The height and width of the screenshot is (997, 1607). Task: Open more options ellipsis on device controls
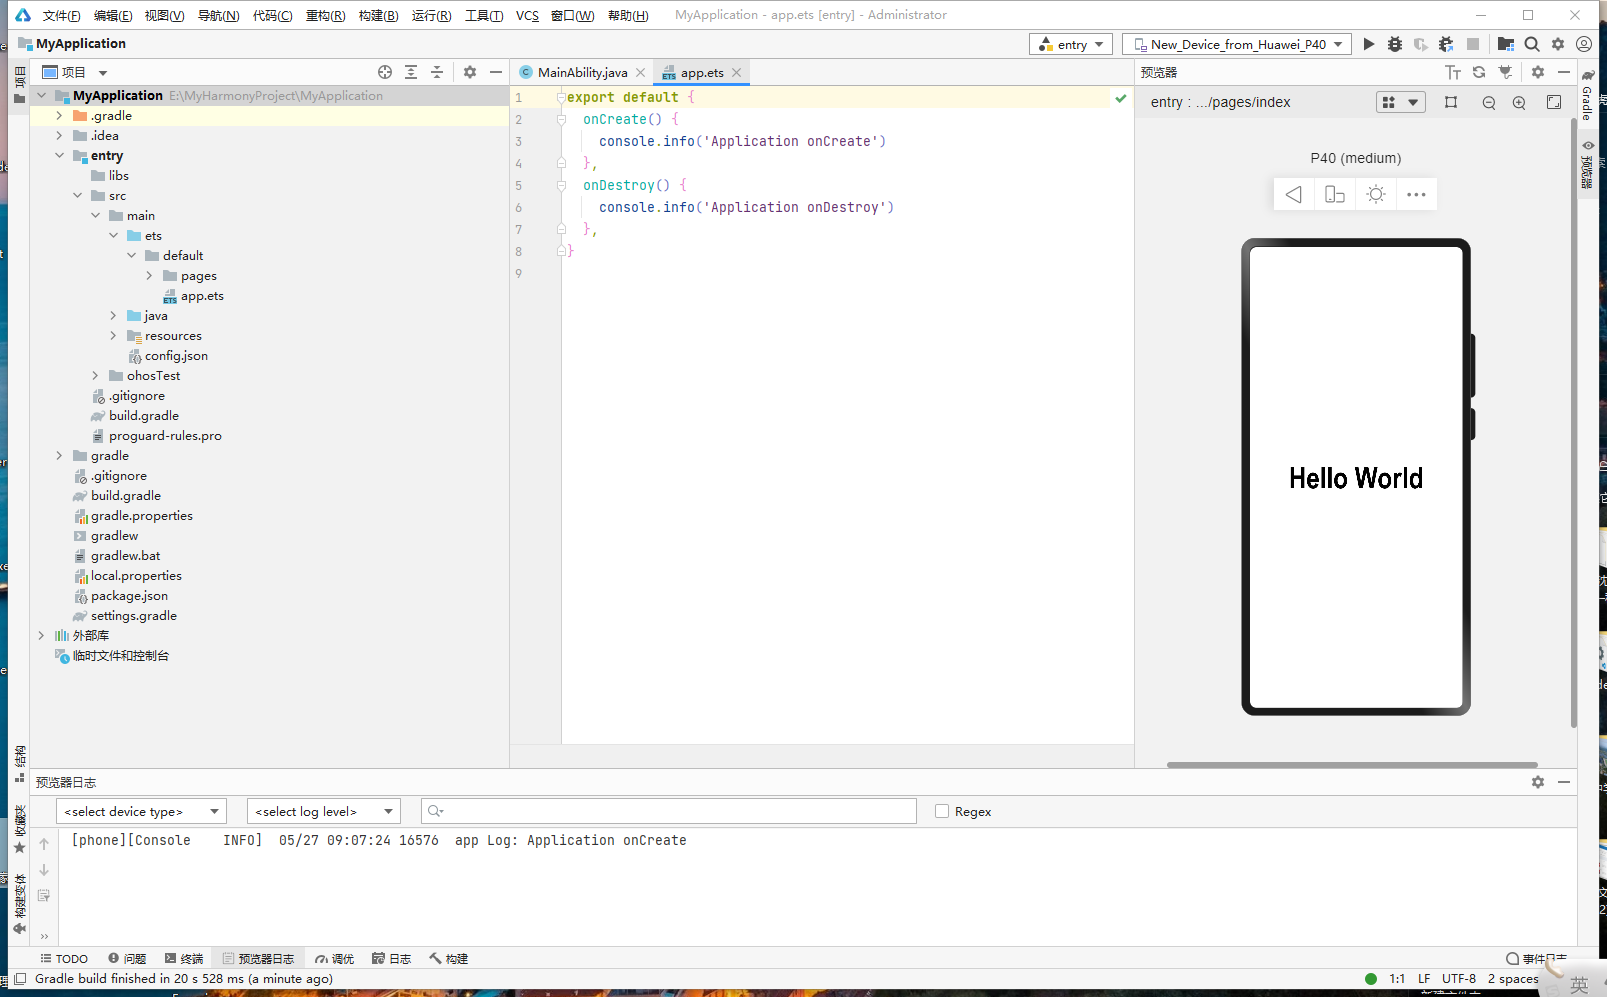click(x=1416, y=194)
